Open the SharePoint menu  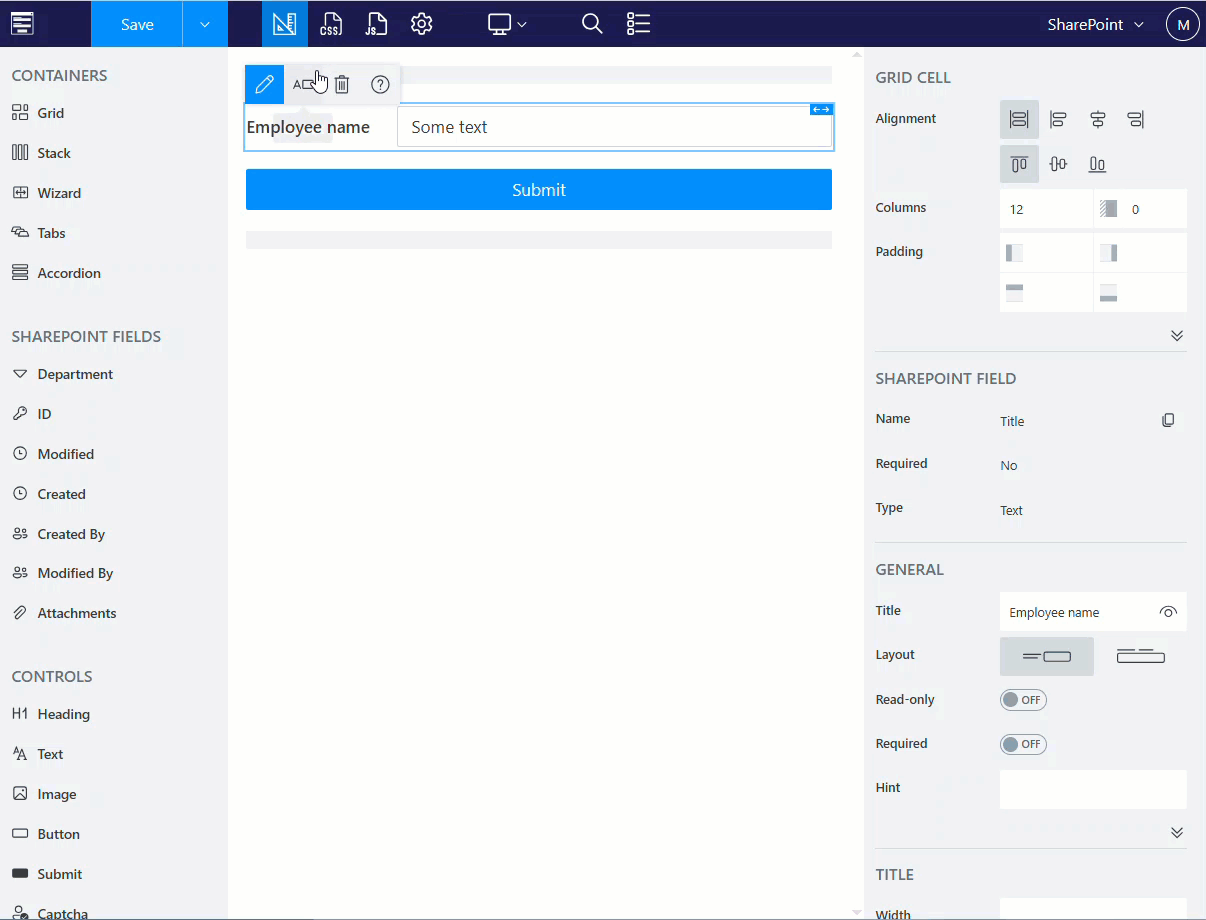pos(1095,25)
